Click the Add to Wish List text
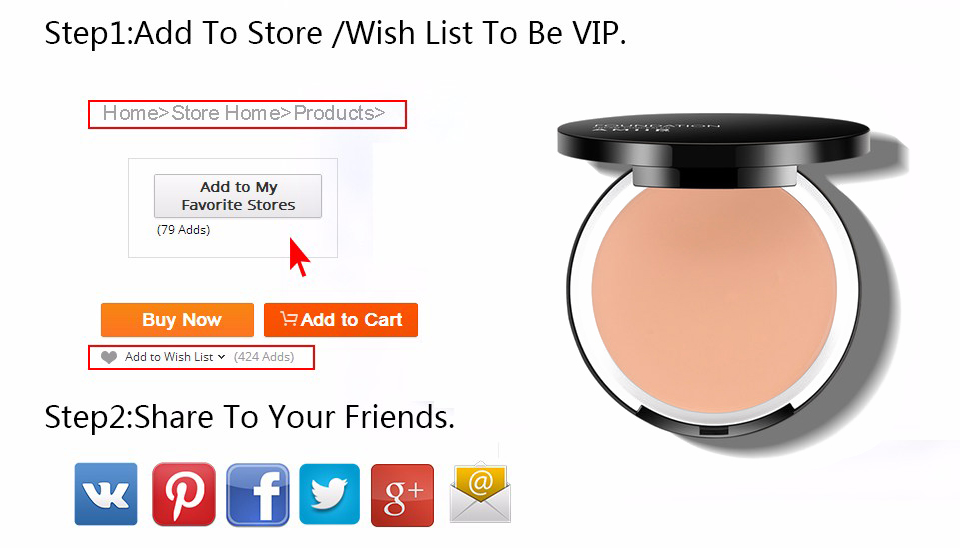 tap(169, 357)
